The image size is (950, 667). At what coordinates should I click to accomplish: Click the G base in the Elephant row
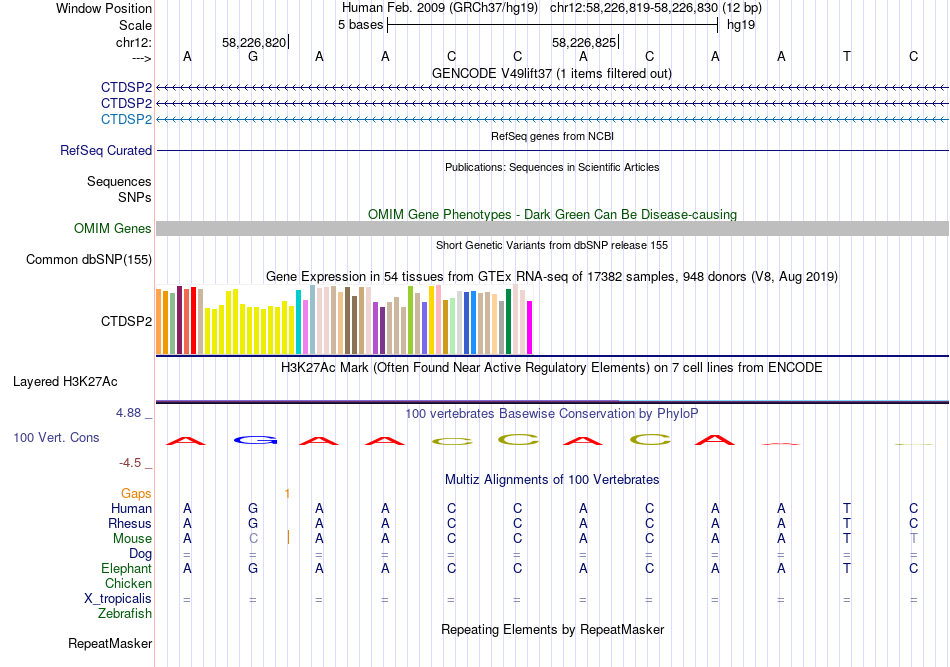(253, 568)
